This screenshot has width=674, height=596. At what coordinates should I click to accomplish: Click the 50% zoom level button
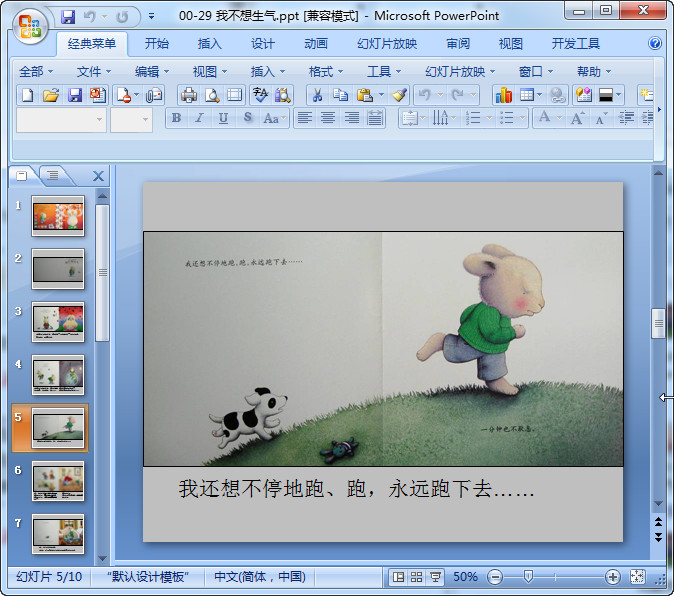coord(465,577)
